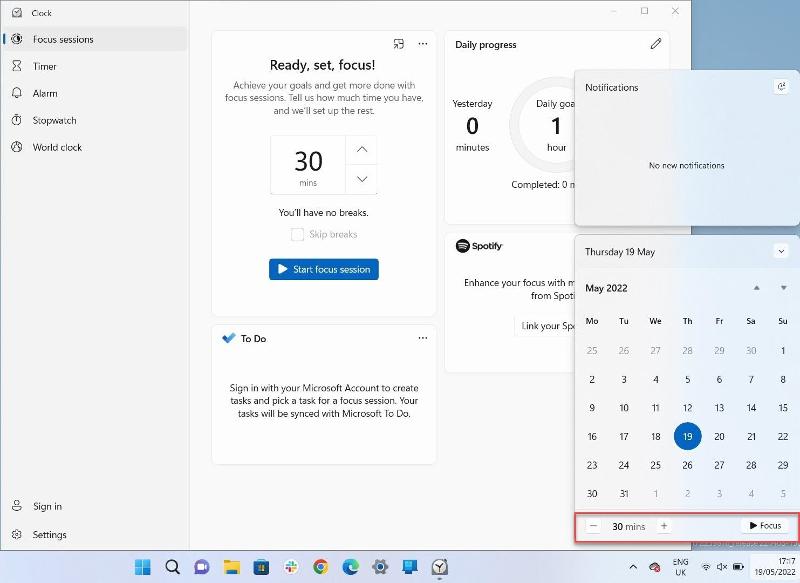Click the blue monitor app icon in taskbar

click(x=410, y=567)
